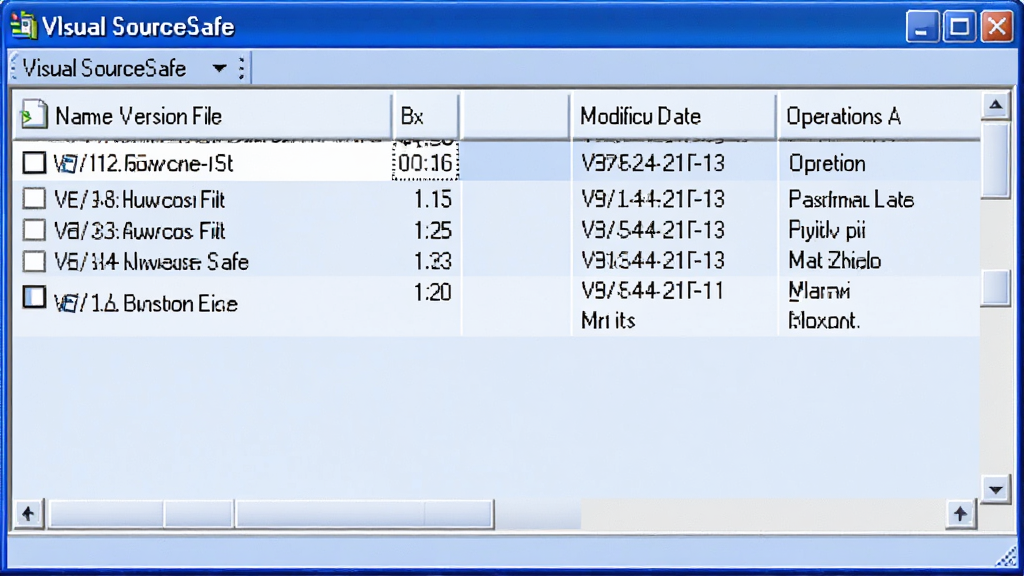Click the horizontal scrollbar thumb
The height and width of the screenshot is (576, 1024).
271,514
